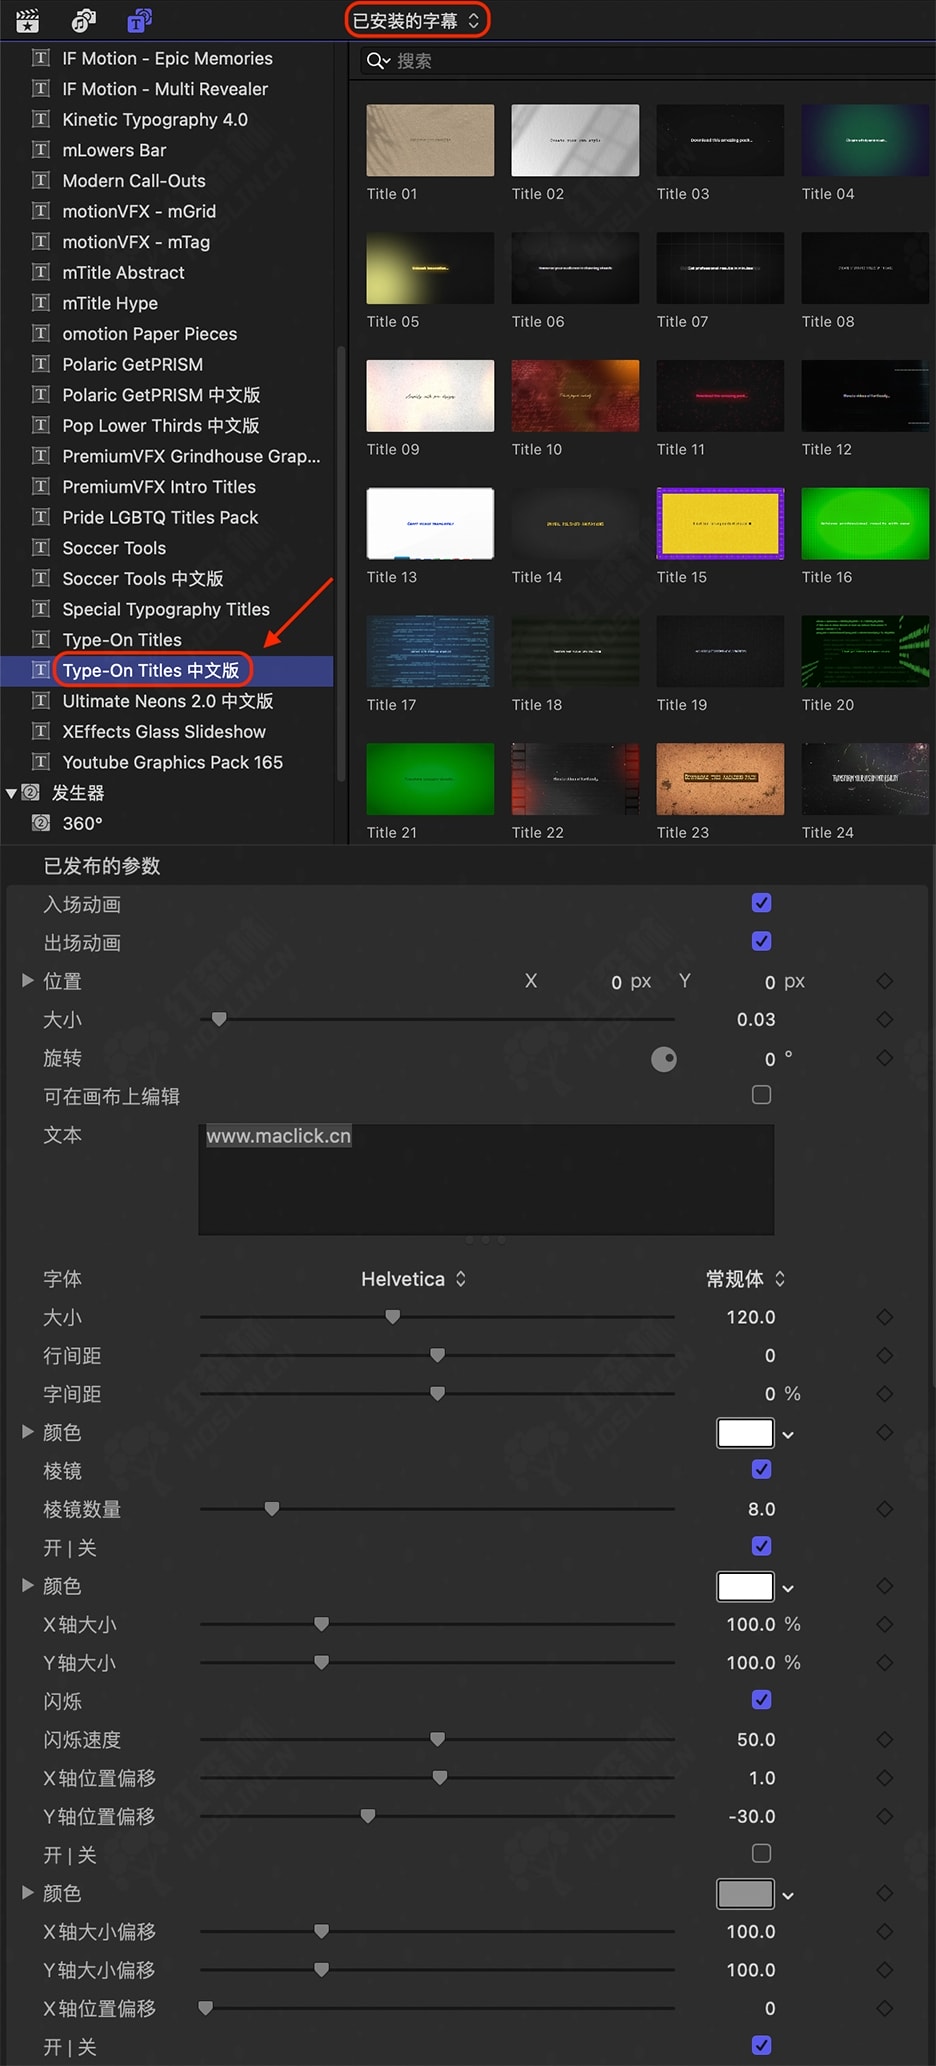Click the 旋转 rotation dial
The height and width of the screenshot is (2066, 936).
pos(664,1059)
